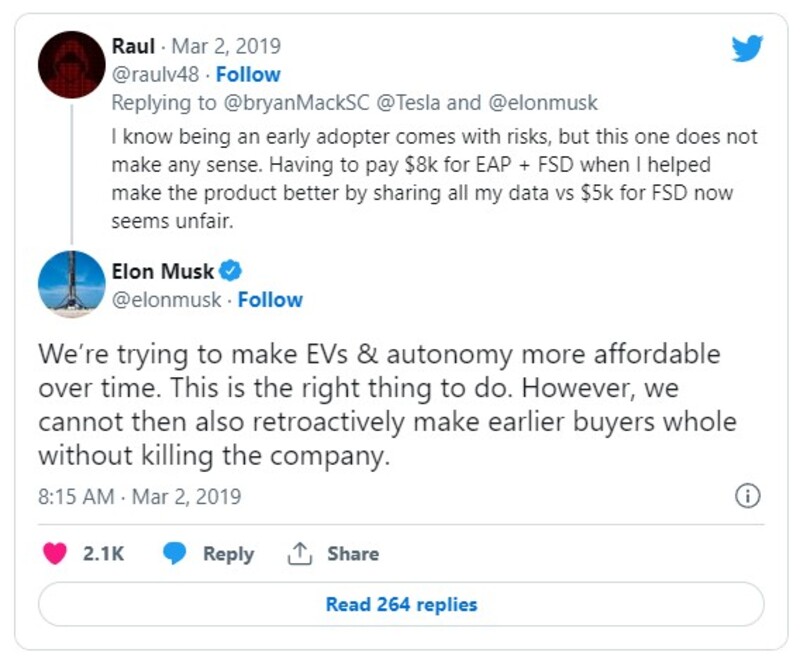800x659 pixels.
Task: Follow the @raulv48 account
Action: pyautogui.click(x=248, y=74)
